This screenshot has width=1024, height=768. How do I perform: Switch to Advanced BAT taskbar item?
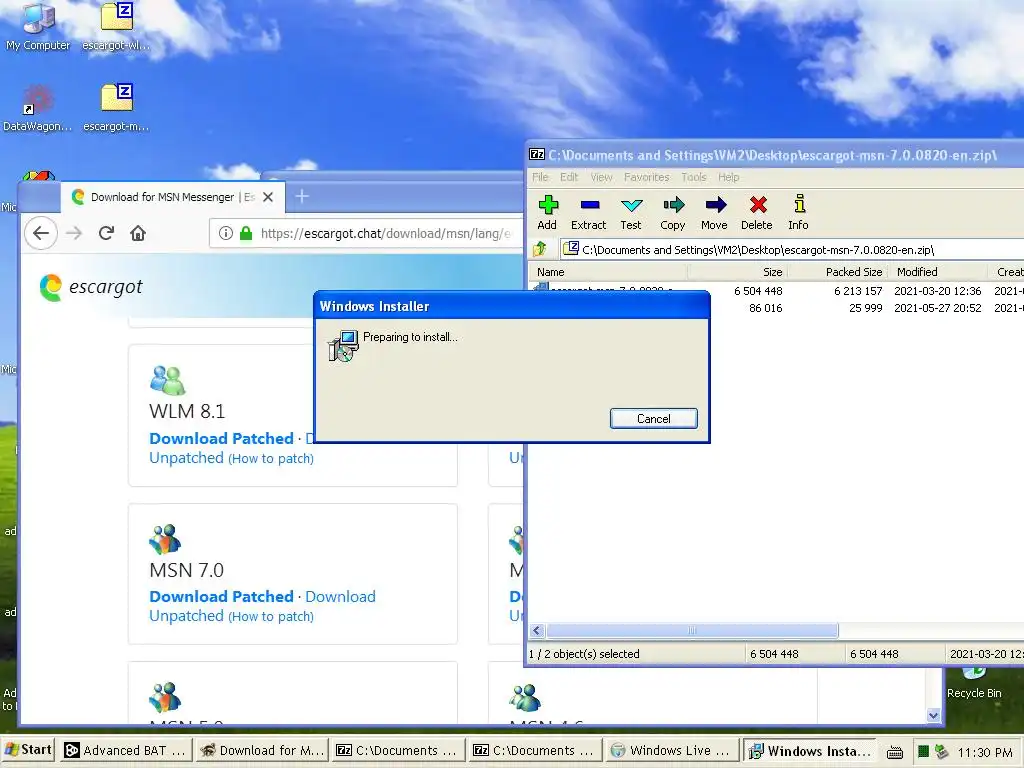click(x=125, y=751)
